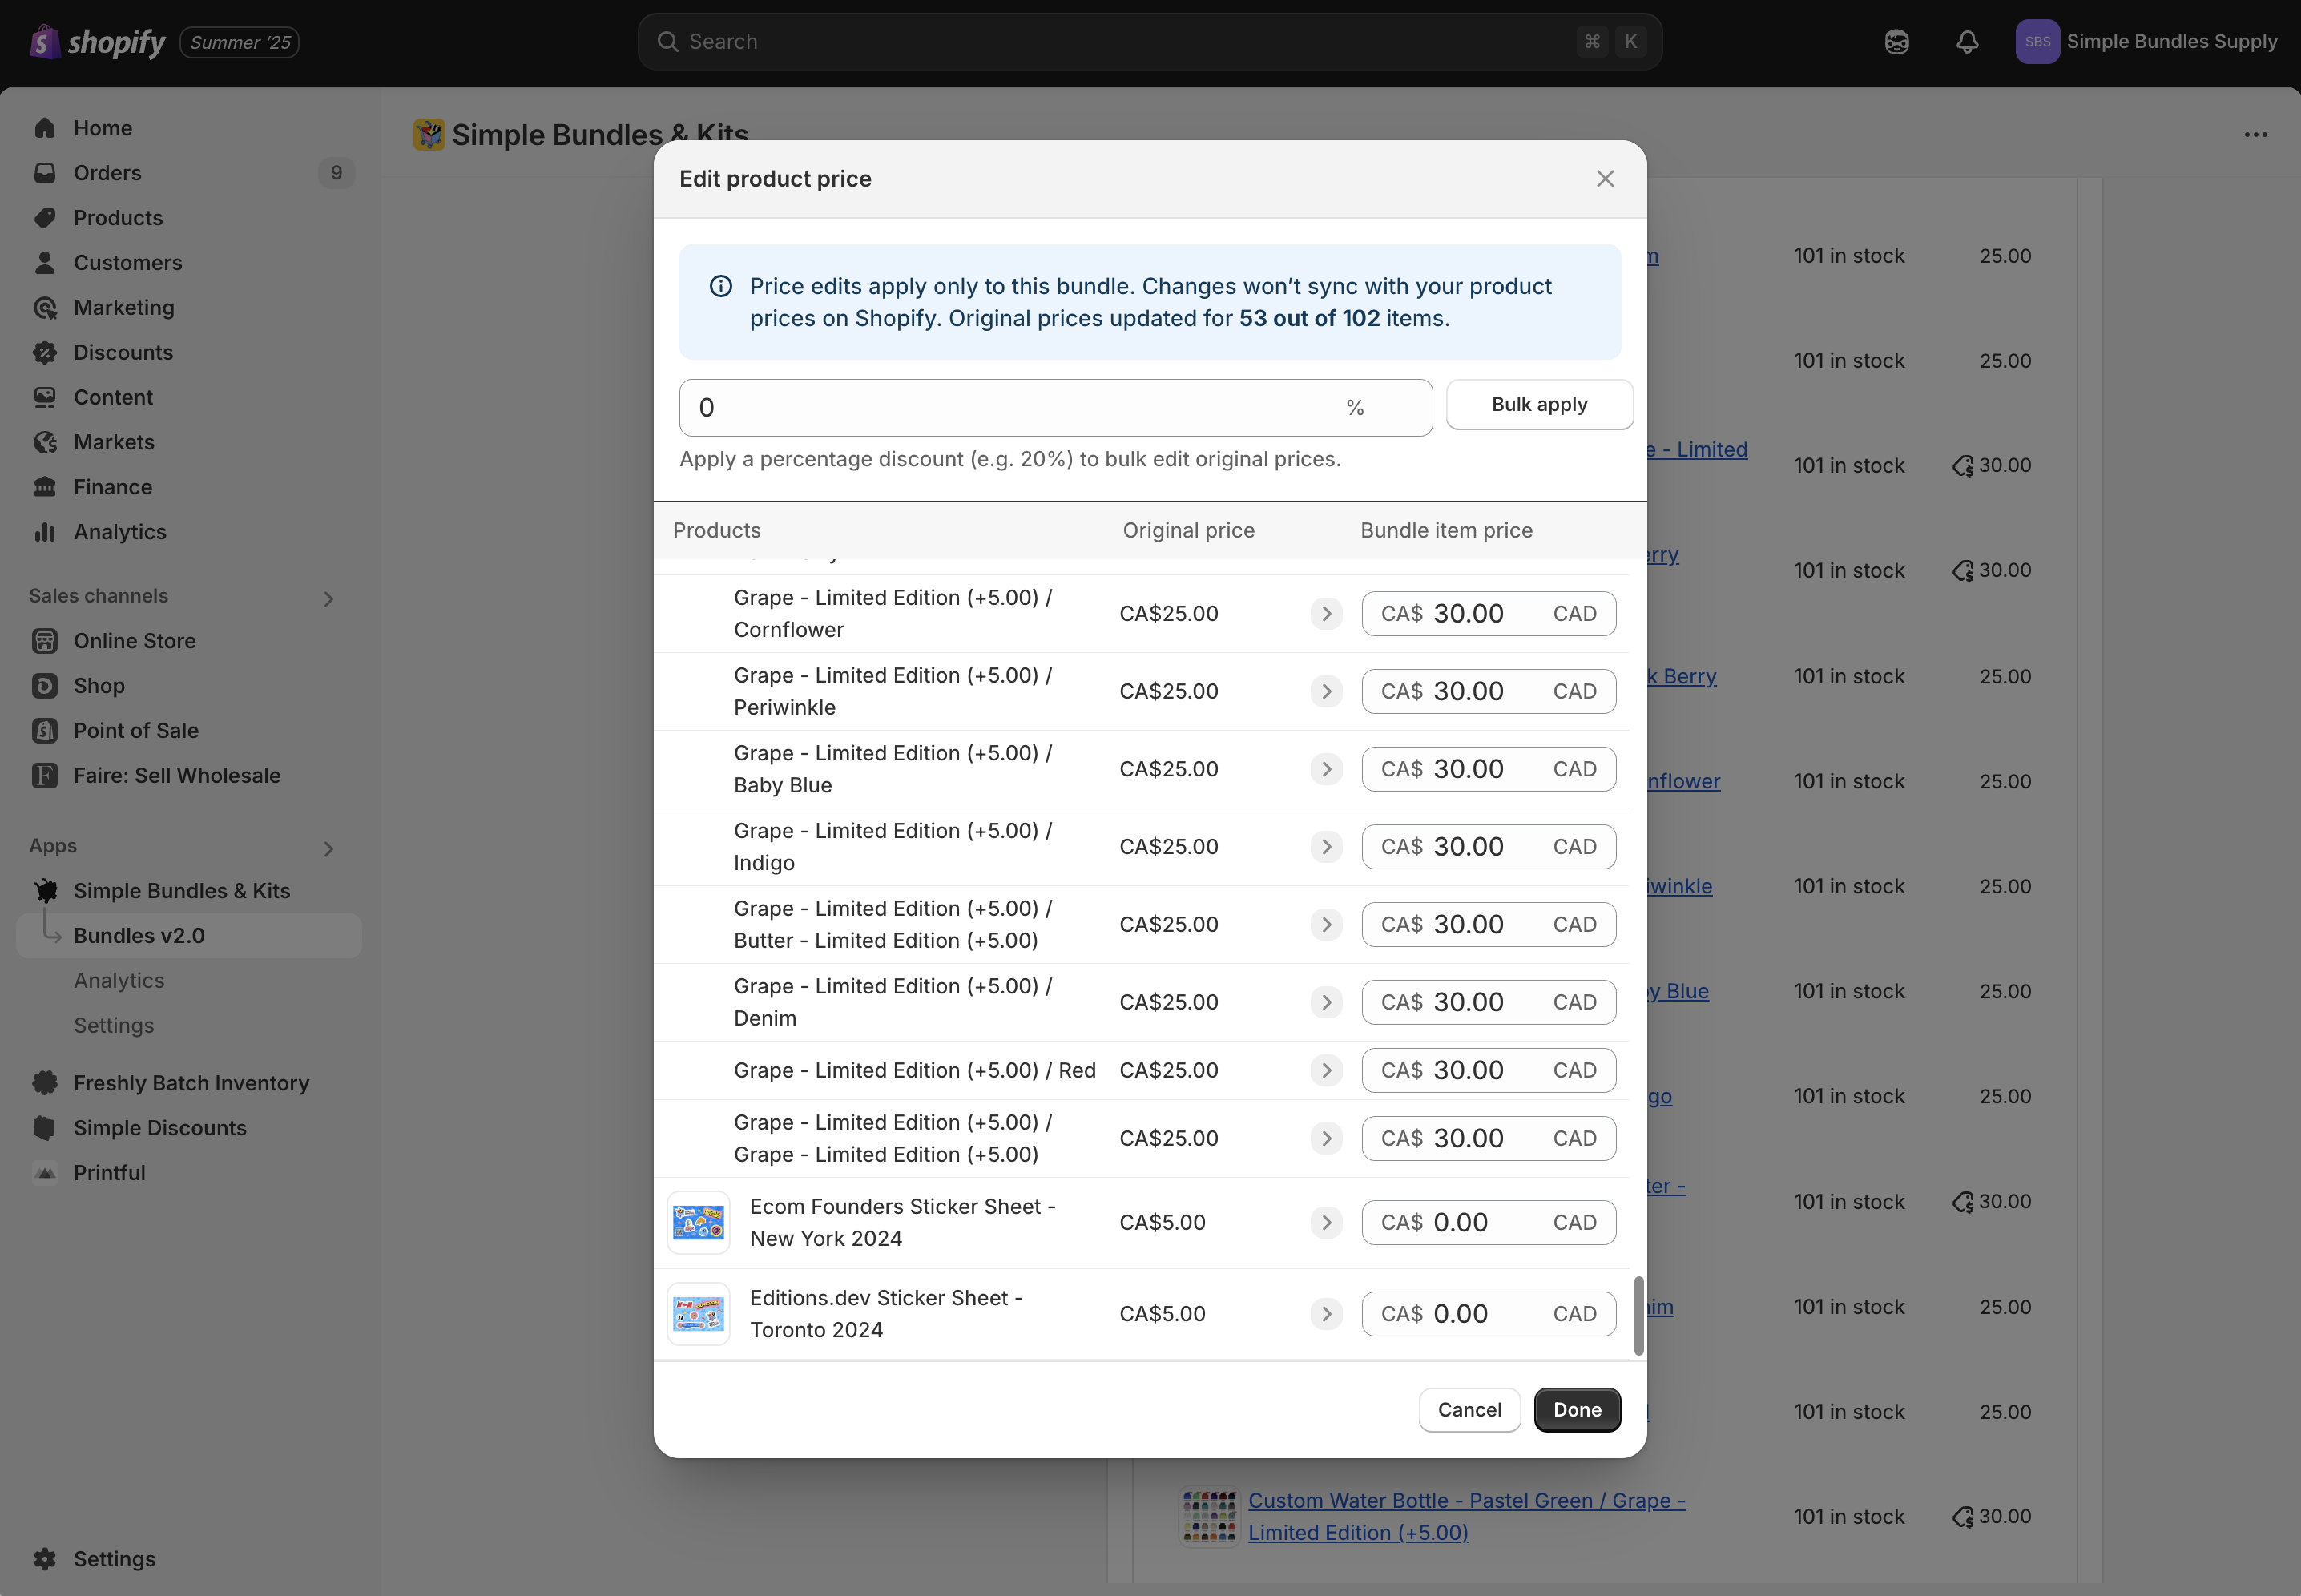
Task: Expand the Sales channels section
Action: click(x=329, y=599)
